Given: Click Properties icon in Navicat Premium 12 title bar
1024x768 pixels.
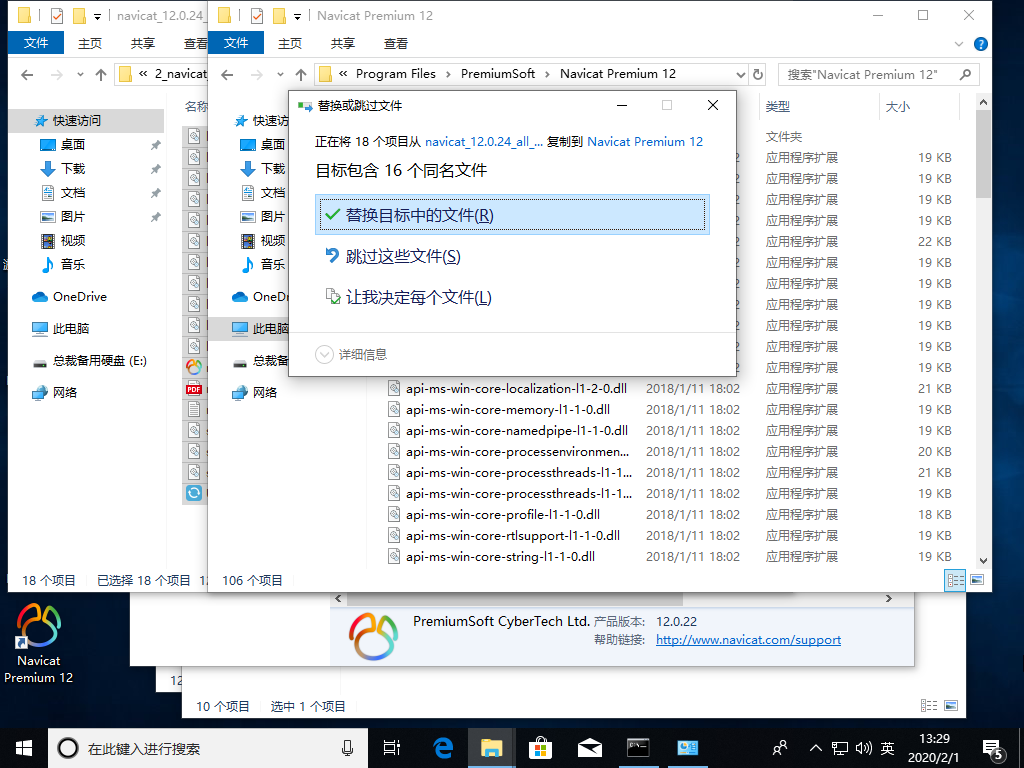Looking at the screenshot, I should point(257,16).
